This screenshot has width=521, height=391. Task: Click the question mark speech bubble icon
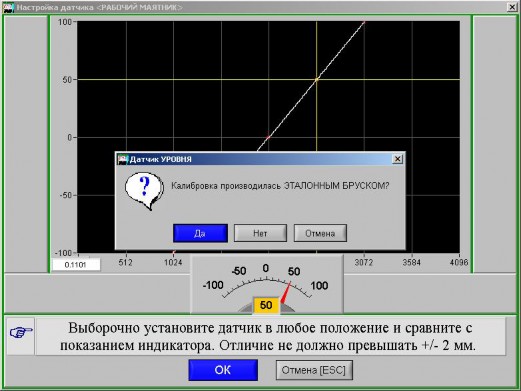pyautogui.click(x=145, y=191)
